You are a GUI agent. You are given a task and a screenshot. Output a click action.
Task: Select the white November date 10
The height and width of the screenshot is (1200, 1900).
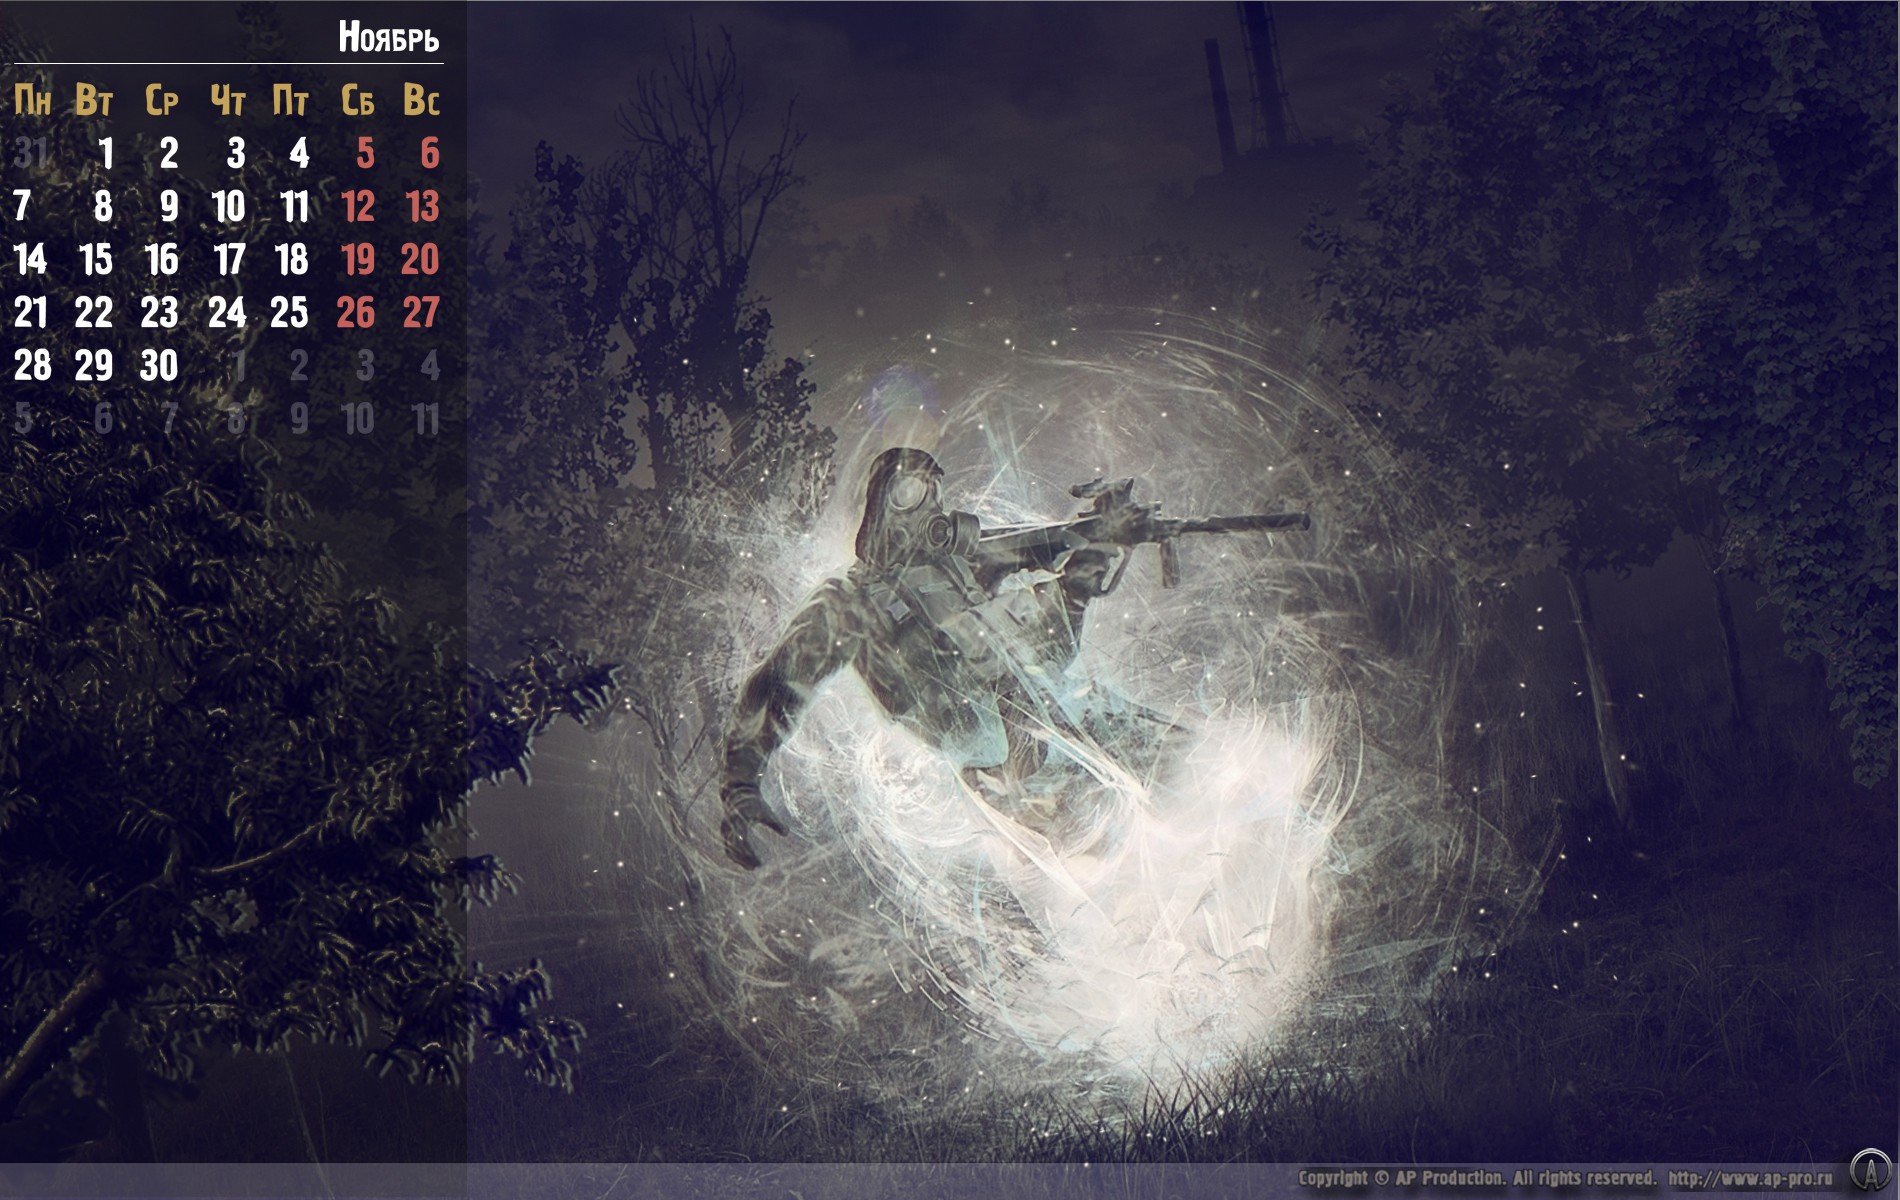[229, 206]
